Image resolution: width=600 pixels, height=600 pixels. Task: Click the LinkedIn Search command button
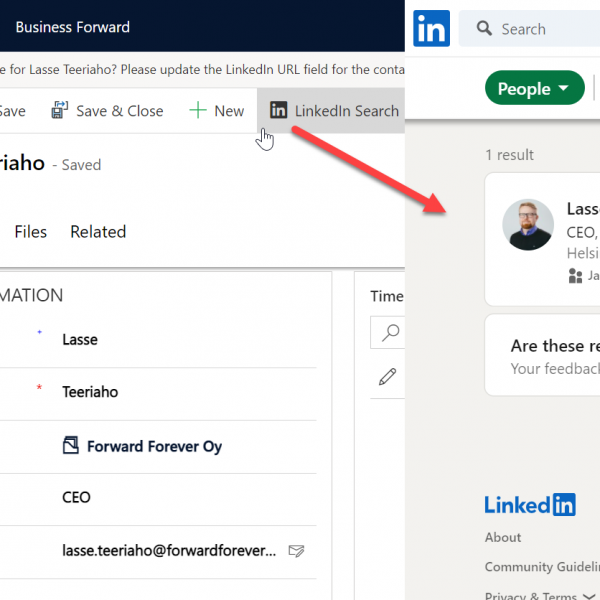tap(331, 111)
